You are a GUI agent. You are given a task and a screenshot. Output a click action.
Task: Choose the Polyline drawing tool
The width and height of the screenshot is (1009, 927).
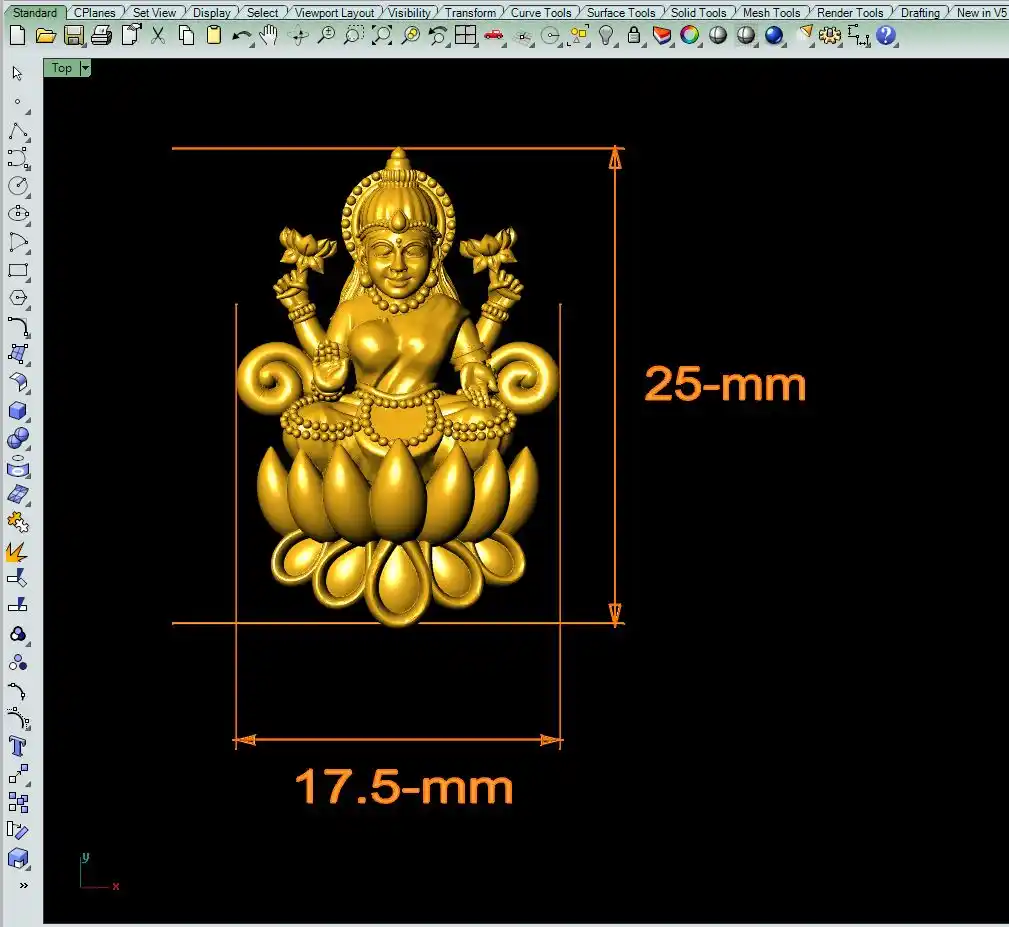(x=17, y=132)
